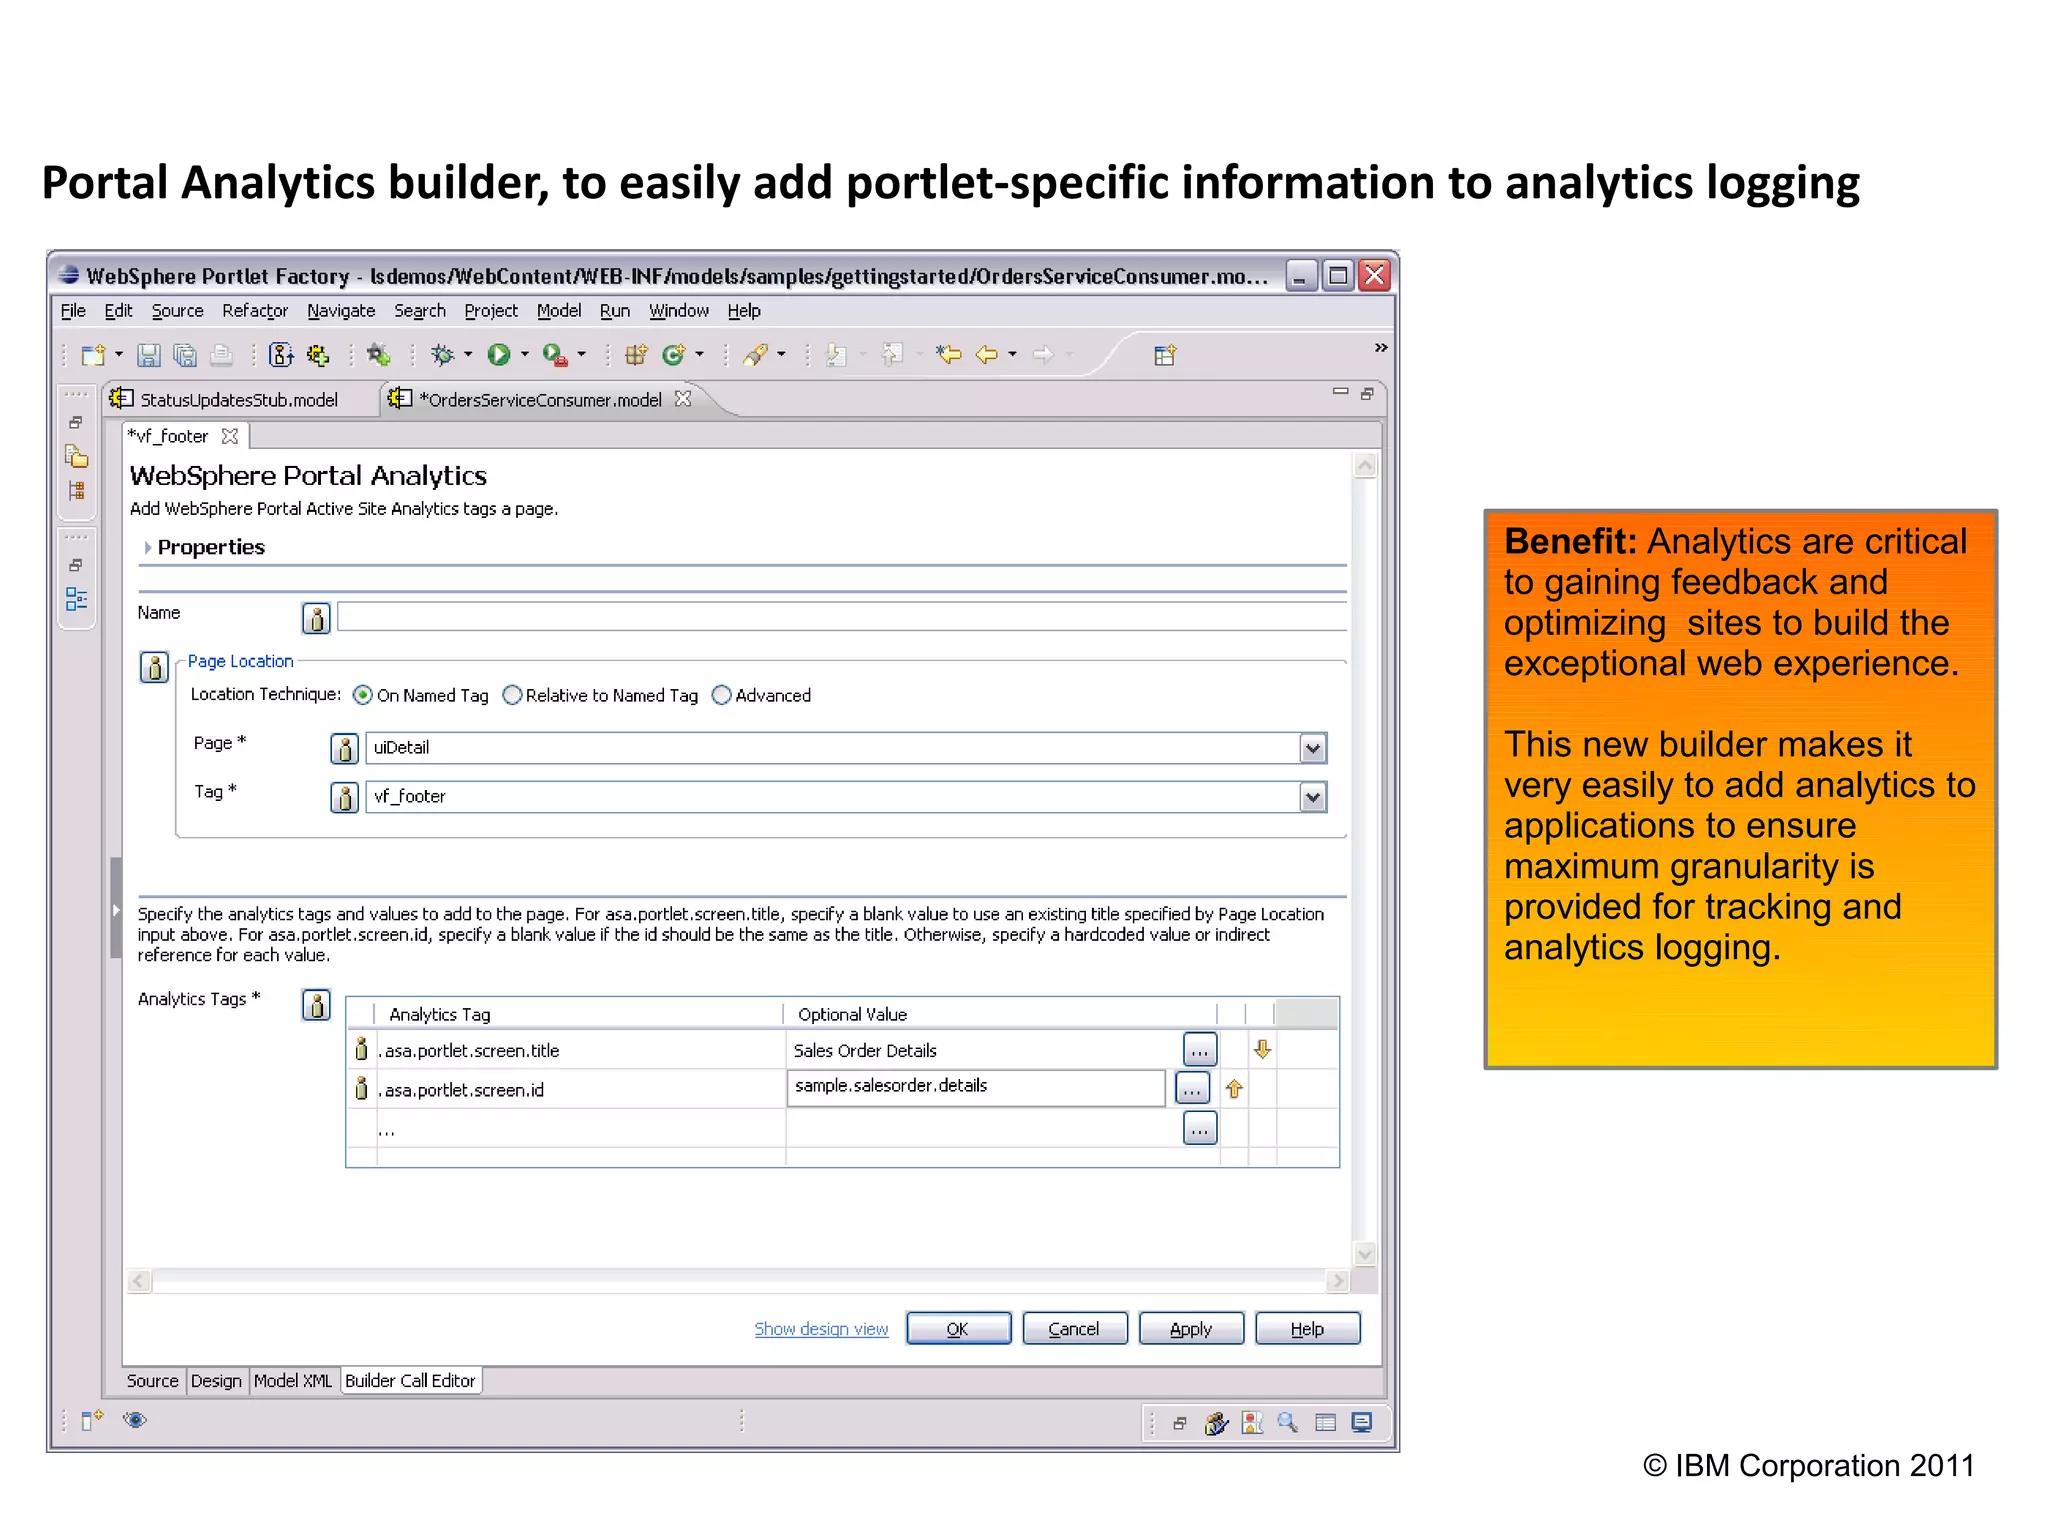Click the profile picker icon beside Name
The image size is (2048, 1535).
coord(316,619)
